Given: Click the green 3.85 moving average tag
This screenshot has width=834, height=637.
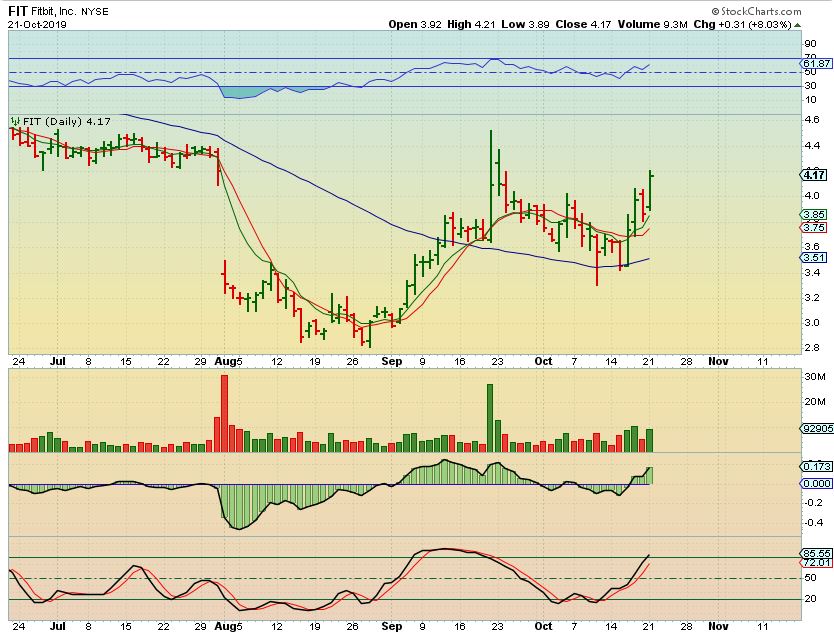Looking at the screenshot, I should [814, 214].
